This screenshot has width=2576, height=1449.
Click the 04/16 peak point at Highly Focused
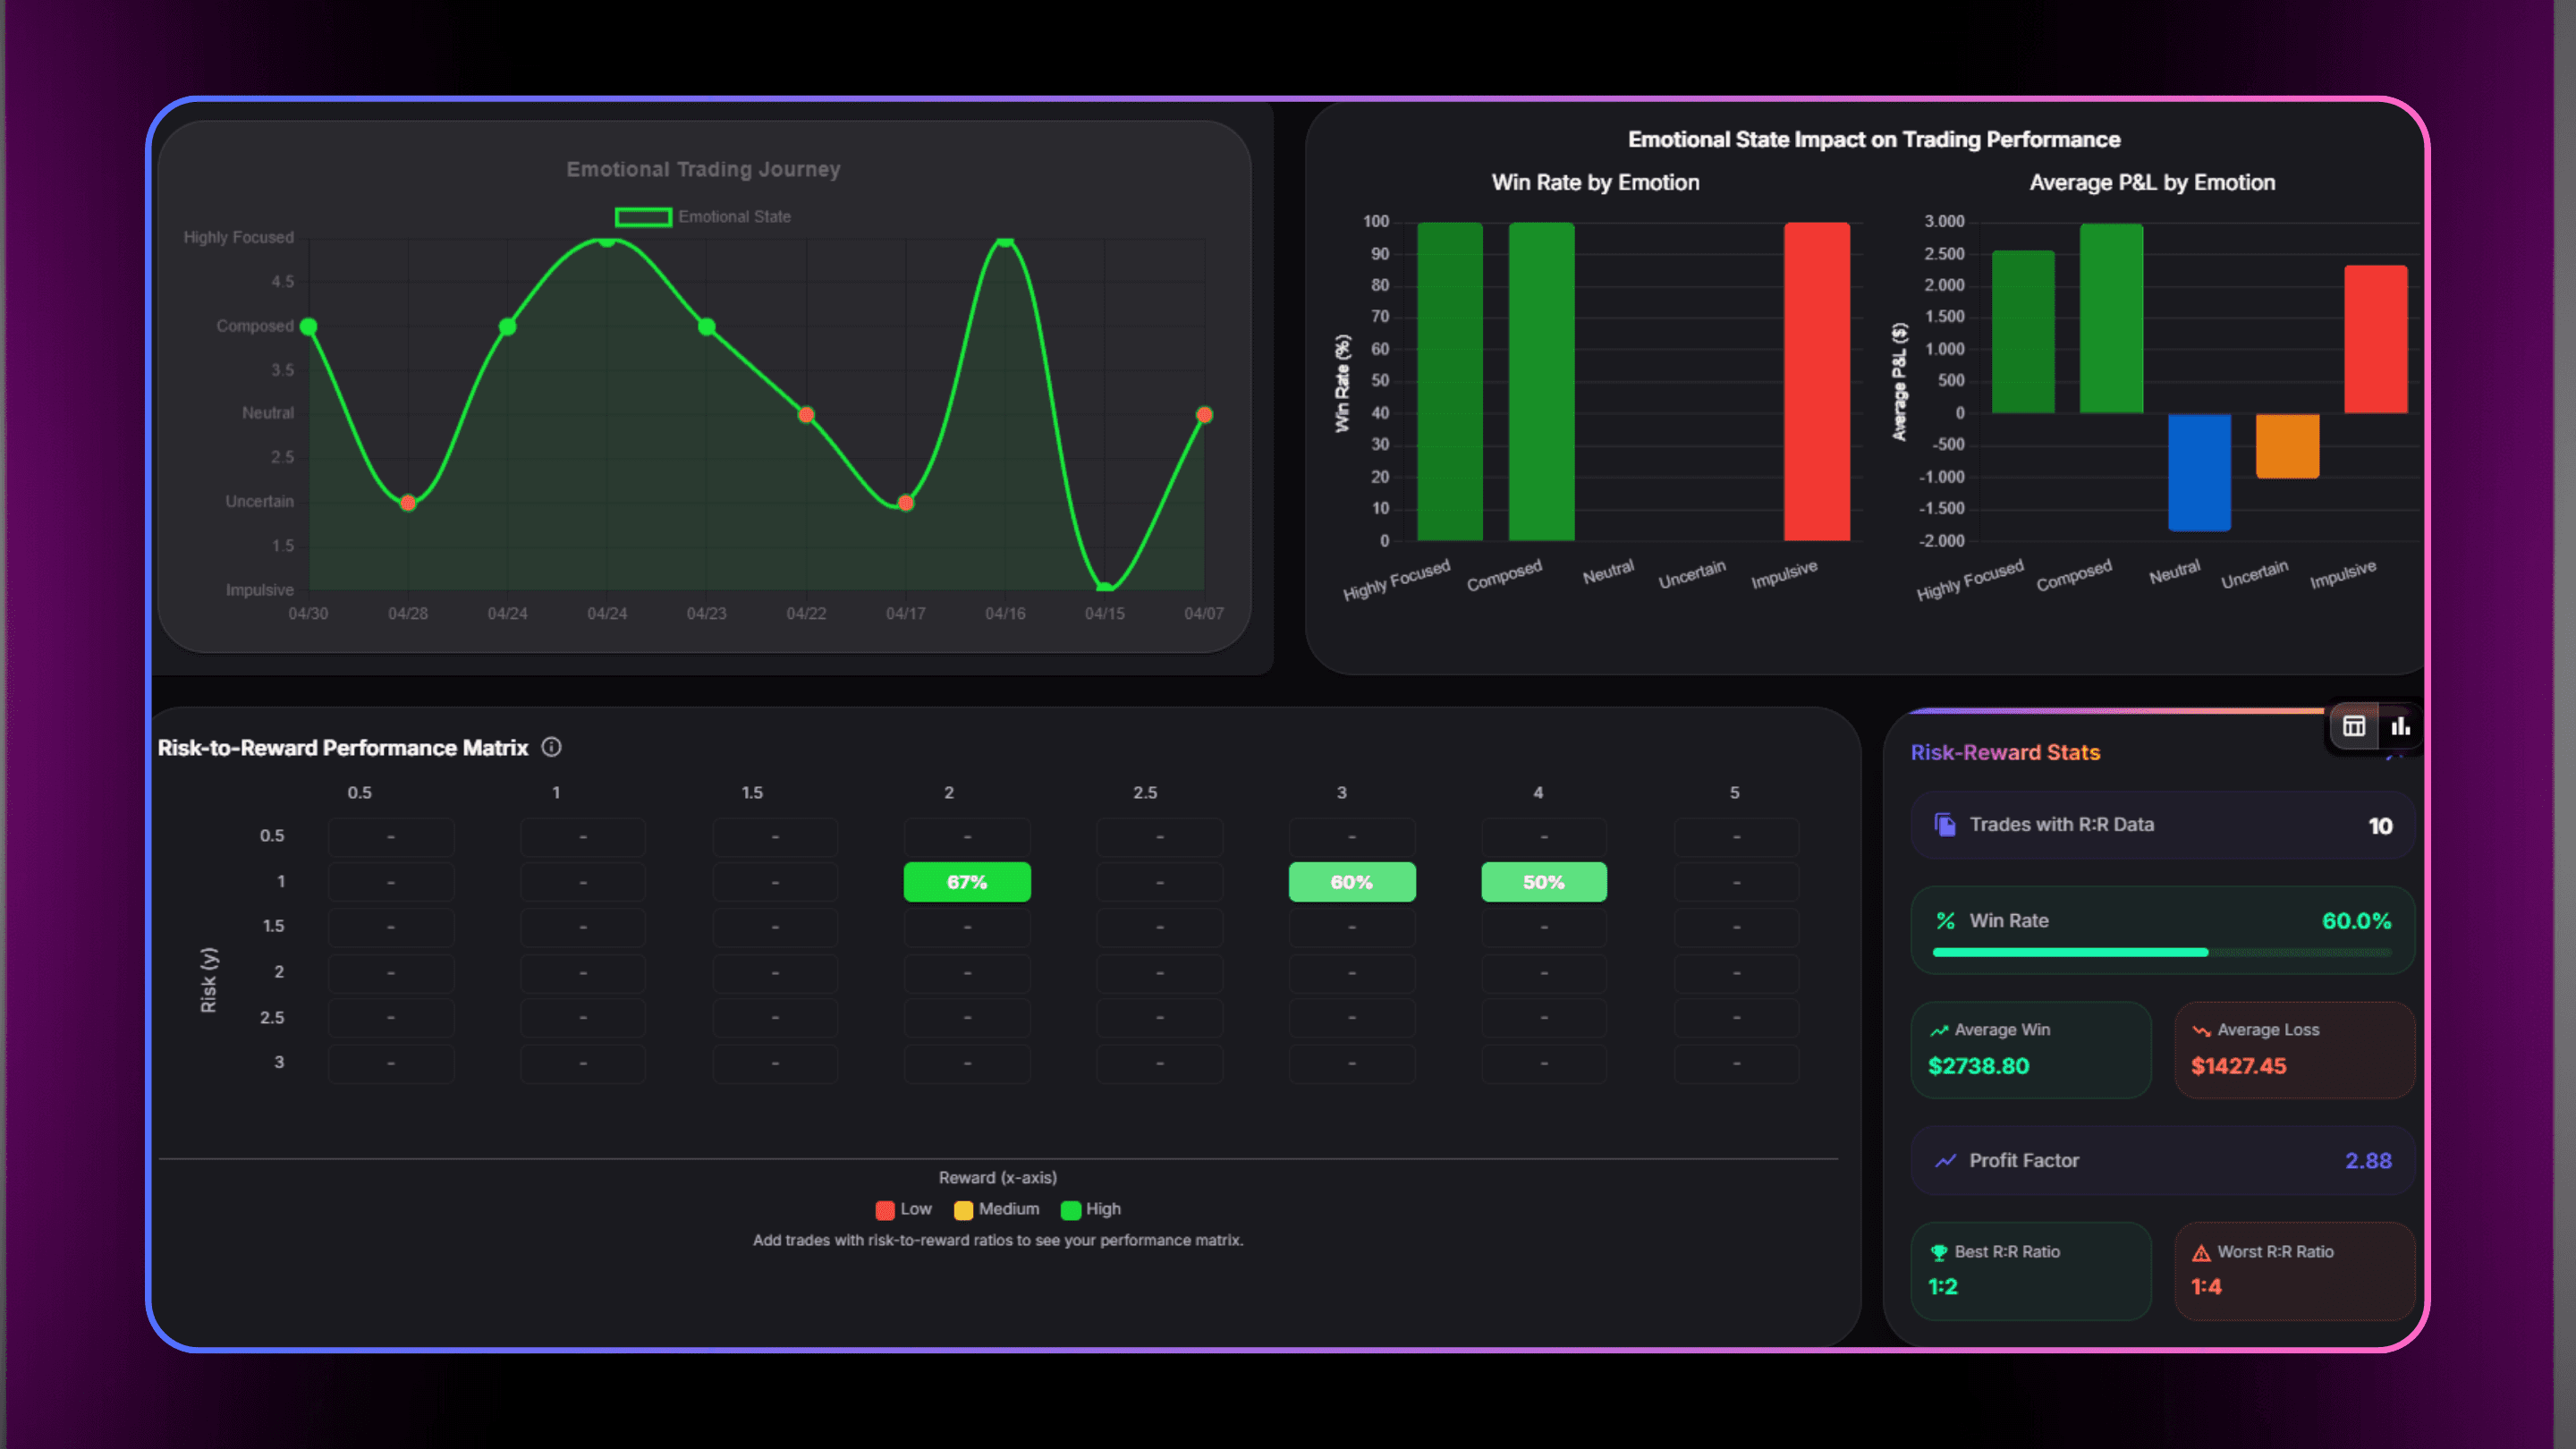pos(1005,240)
